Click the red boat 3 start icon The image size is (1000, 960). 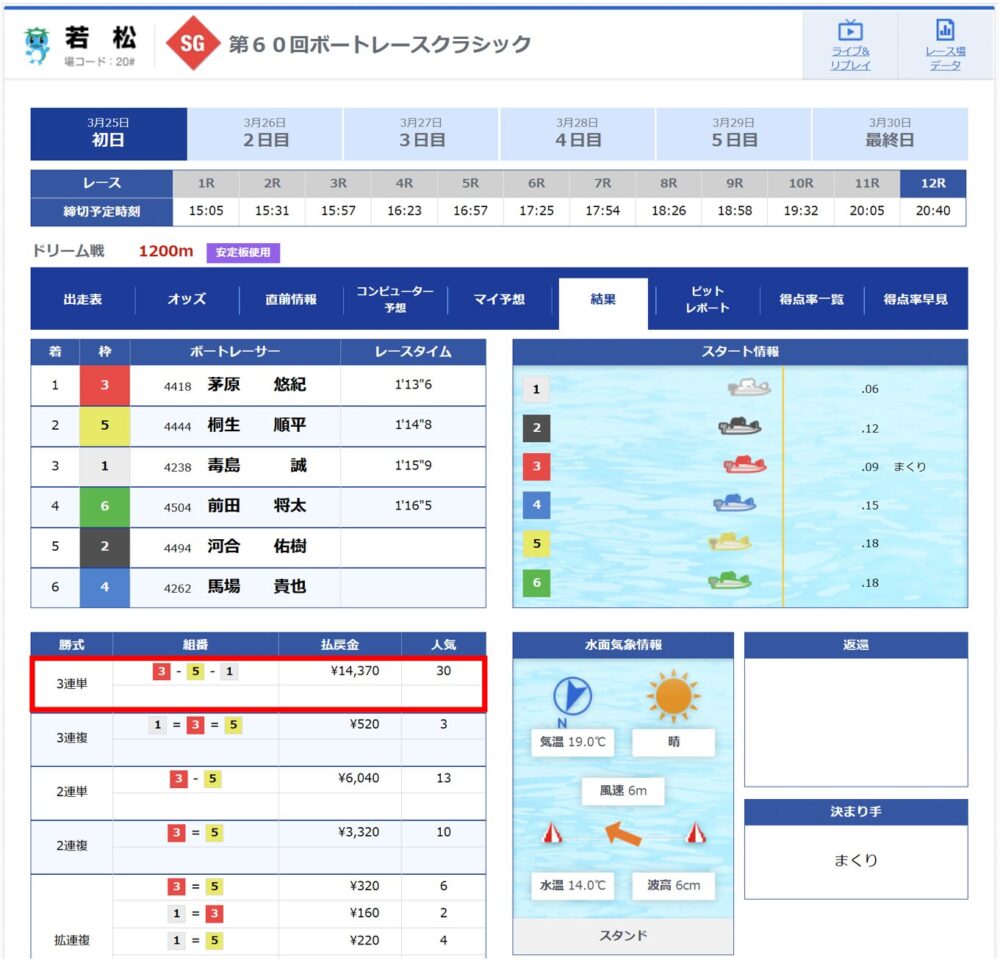(x=744, y=466)
